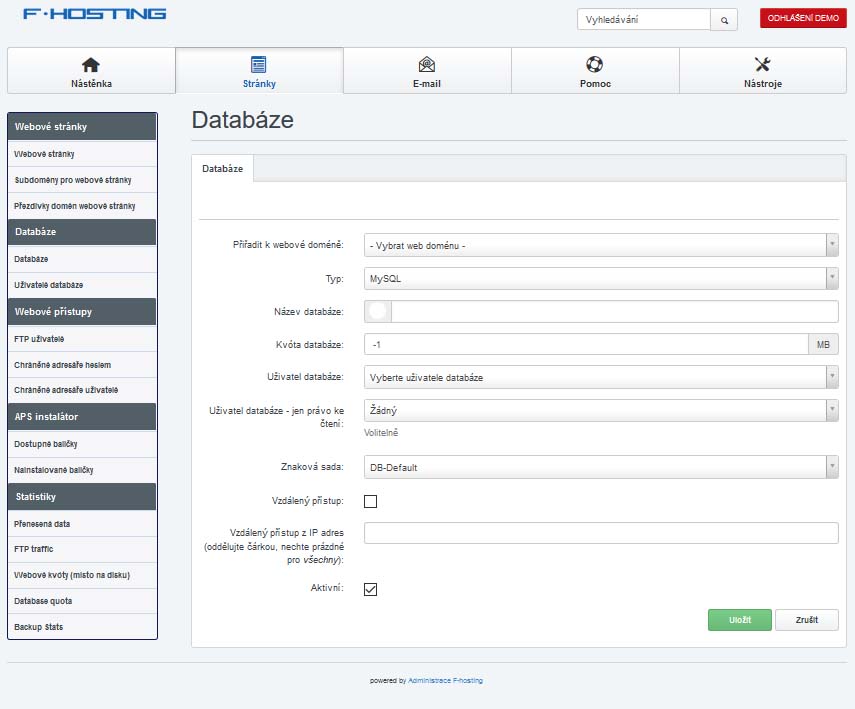This screenshot has width=855, height=709.
Task: Open the Typ MySQL dropdown
Action: point(601,279)
